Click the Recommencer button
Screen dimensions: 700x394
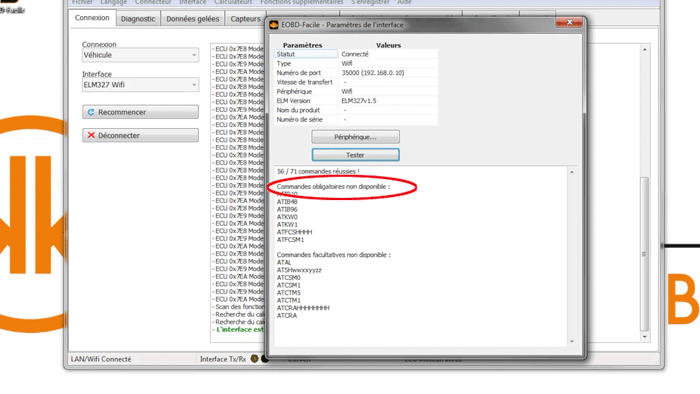pyautogui.click(x=140, y=112)
